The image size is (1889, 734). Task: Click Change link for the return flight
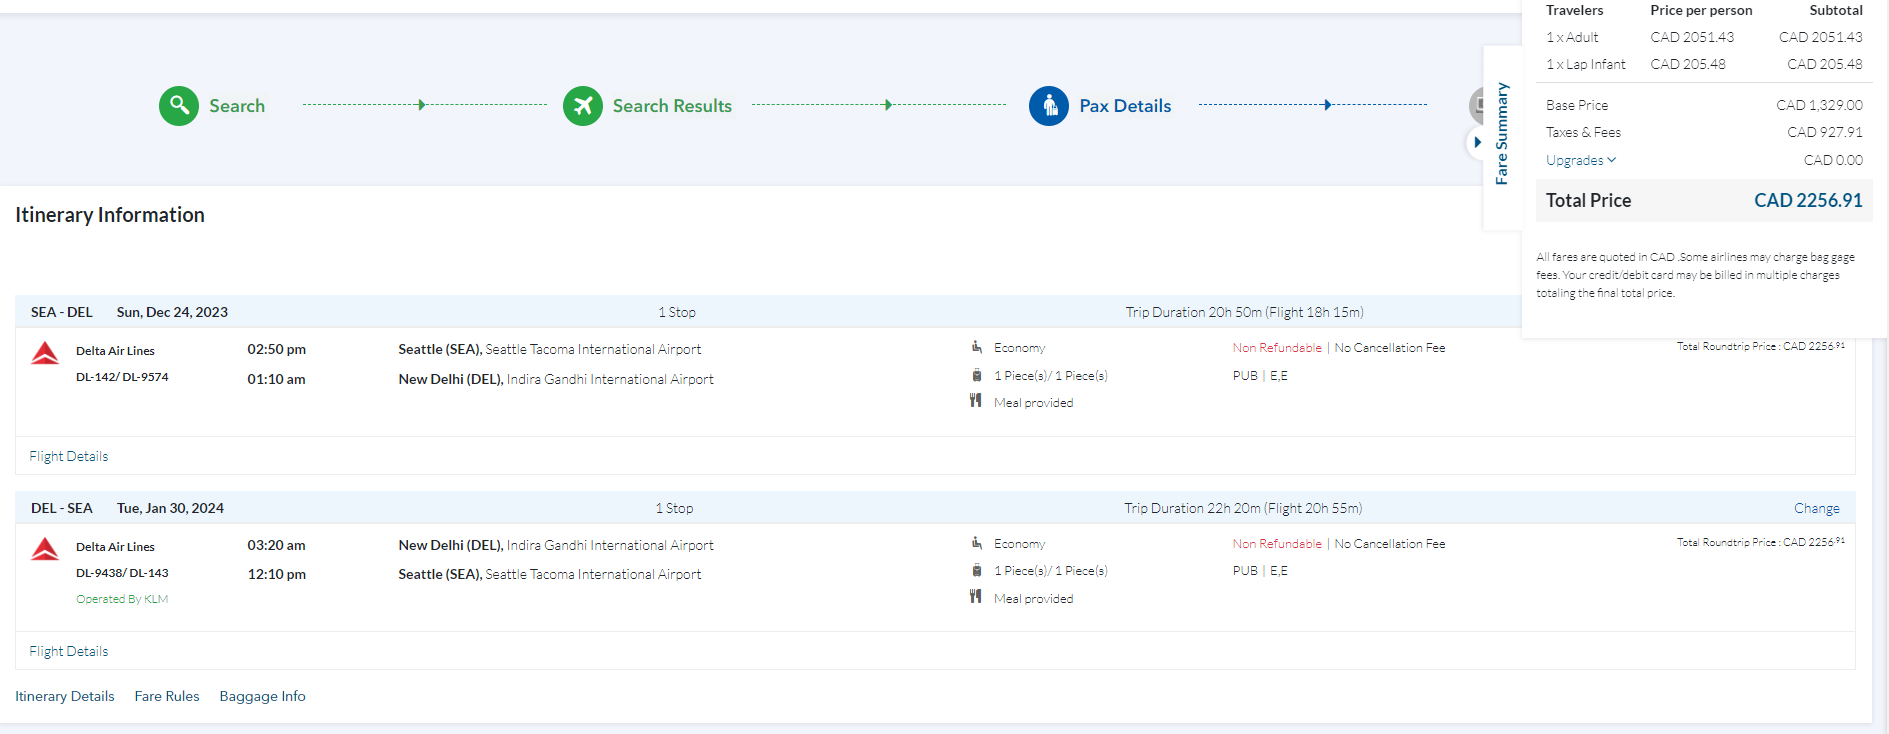tap(1816, 508)
